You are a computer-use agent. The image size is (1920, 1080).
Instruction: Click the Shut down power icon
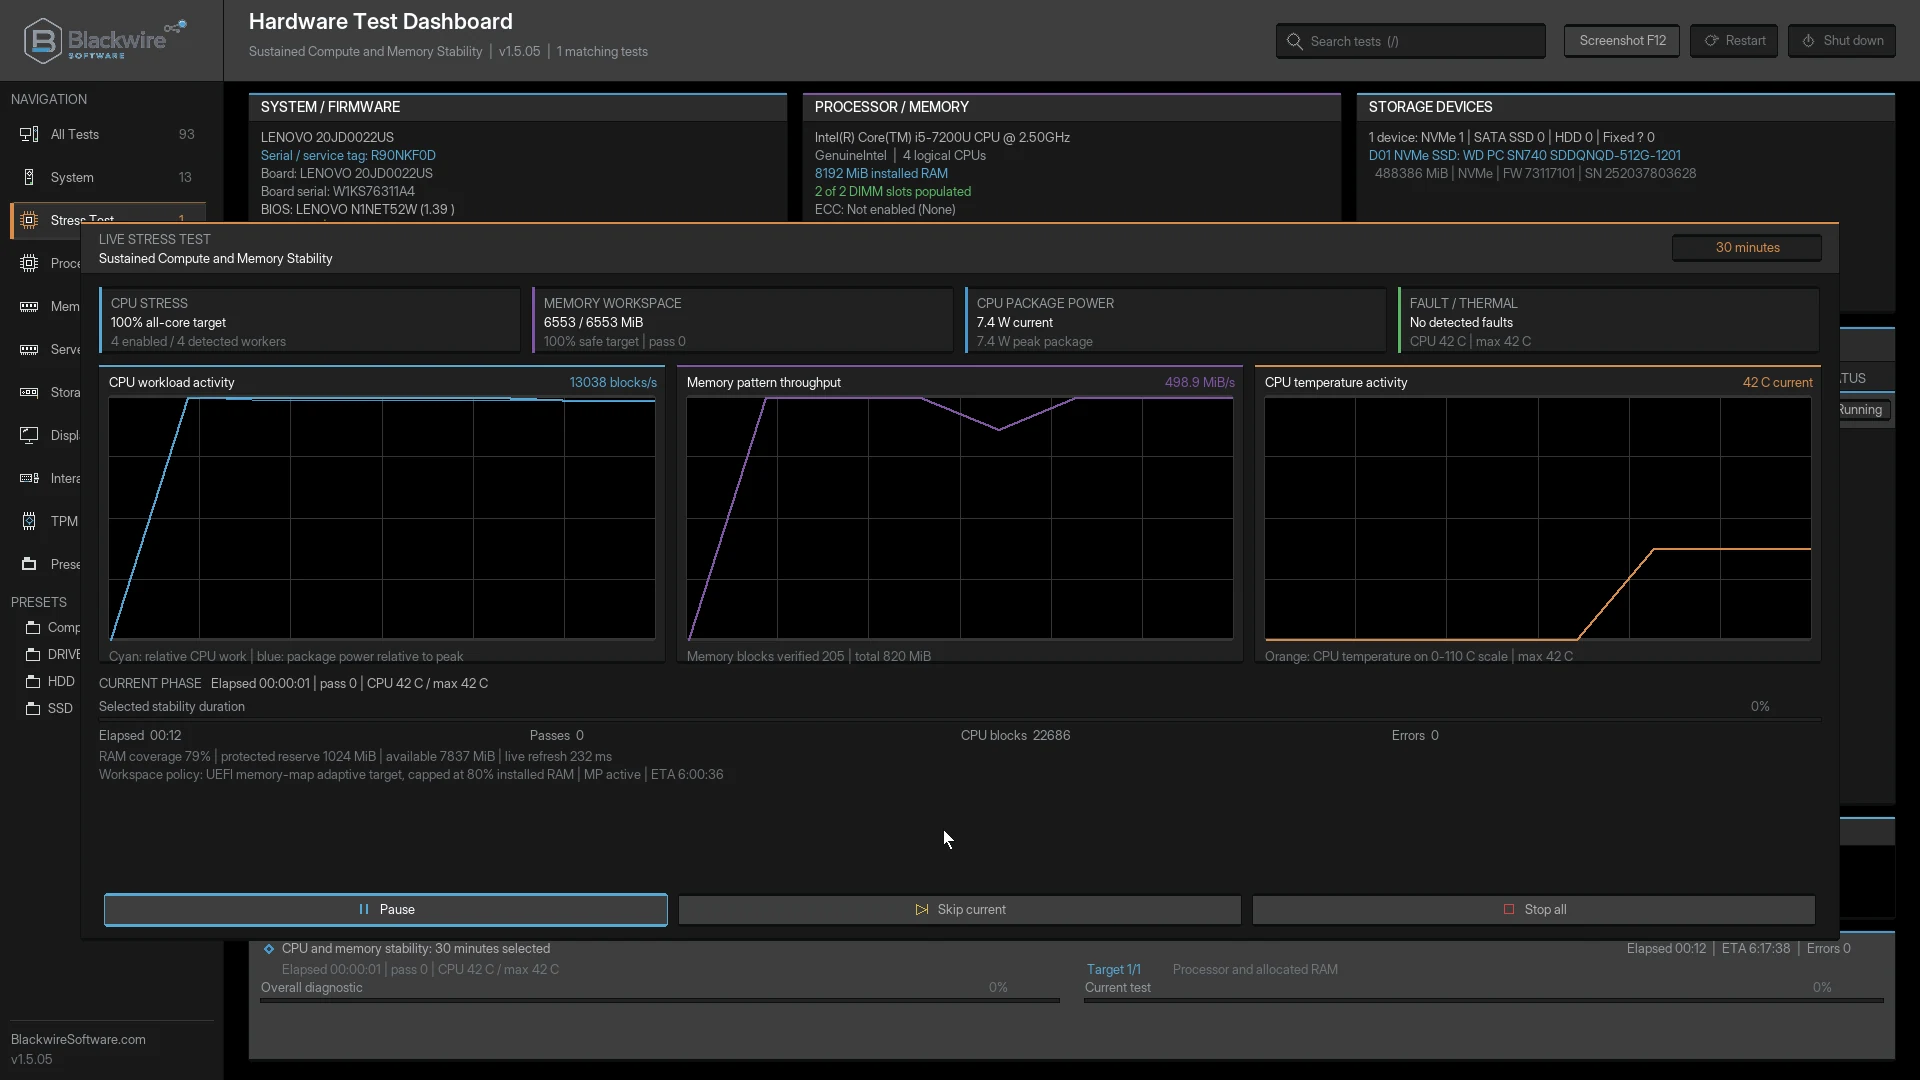(x=1808, y=41)
